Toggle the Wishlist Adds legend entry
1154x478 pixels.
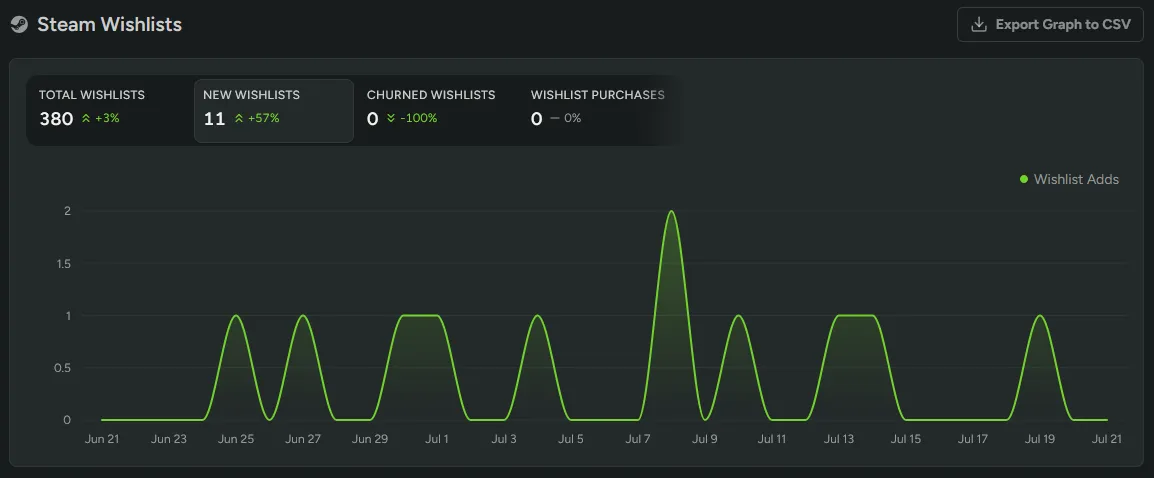pyautogui.click(x=1069, y=180)
